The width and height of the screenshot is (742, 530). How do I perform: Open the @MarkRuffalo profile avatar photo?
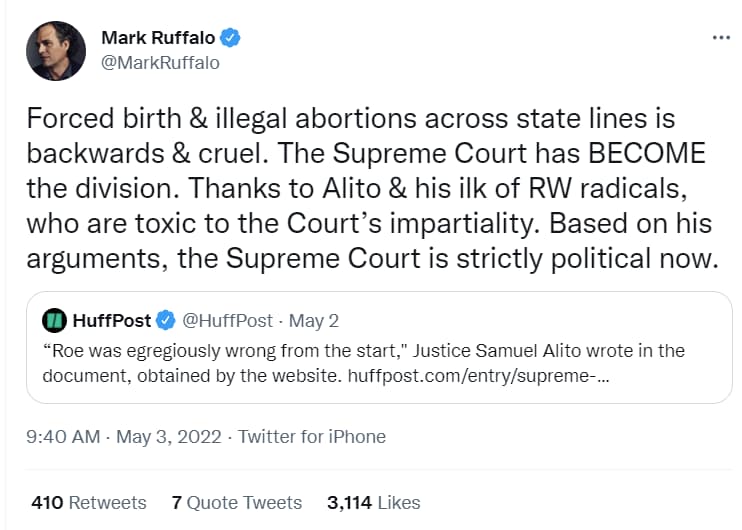click(x=56, y=51)
